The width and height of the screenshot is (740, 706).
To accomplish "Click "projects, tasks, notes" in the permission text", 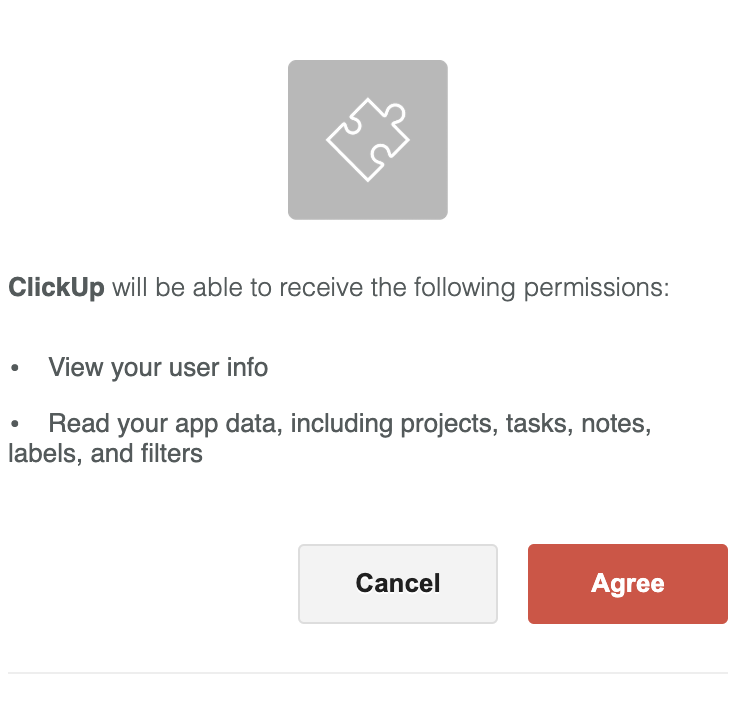I will 525,424.
